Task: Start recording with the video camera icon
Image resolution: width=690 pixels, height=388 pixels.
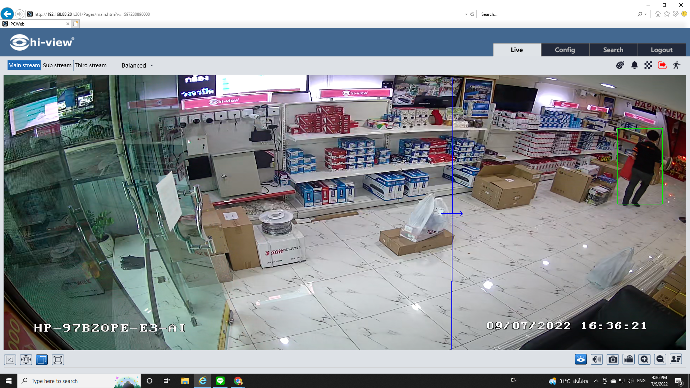Action: click(x=628, y=359)
